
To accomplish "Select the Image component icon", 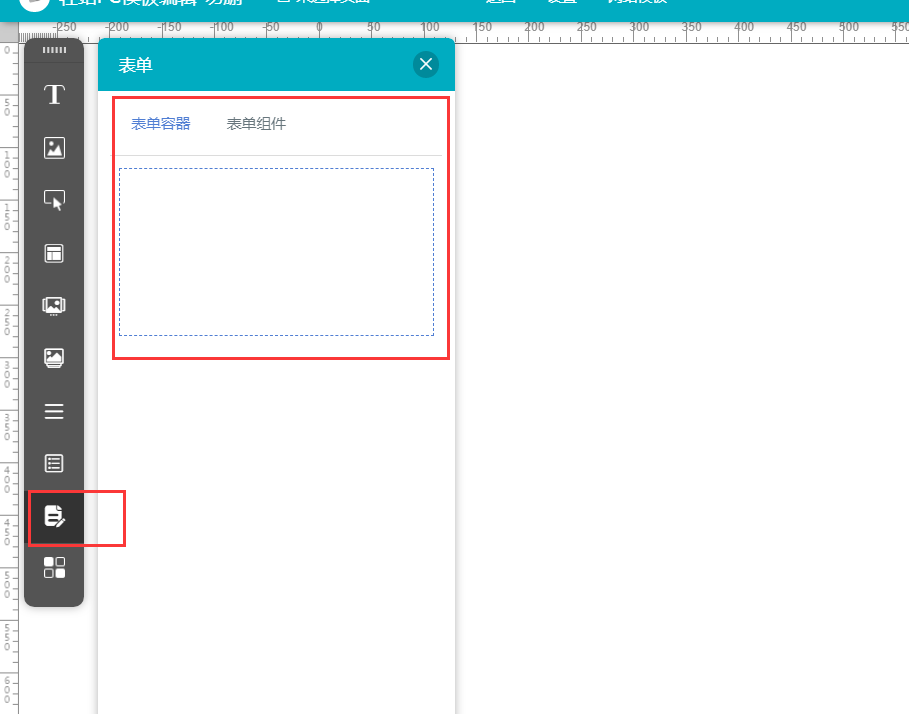I will [54, 148].
